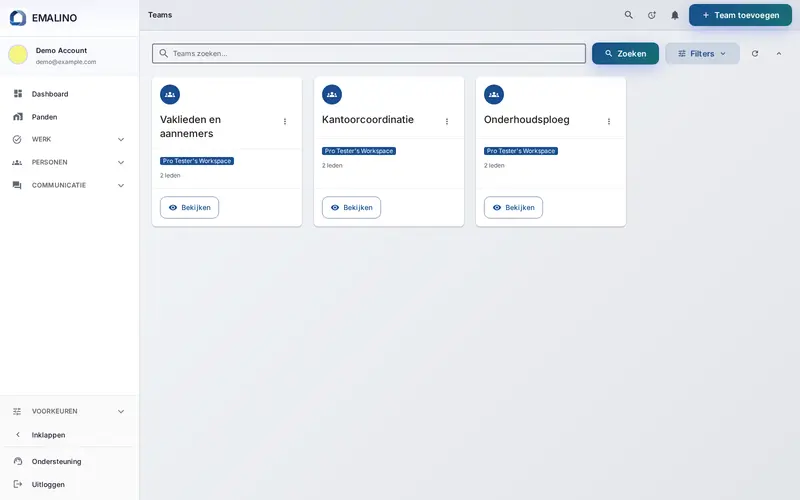This screenshot has width=800, height=500.
Task: Click 2 leden on Vaklieden en aannemers card
Action: point(170,176)
